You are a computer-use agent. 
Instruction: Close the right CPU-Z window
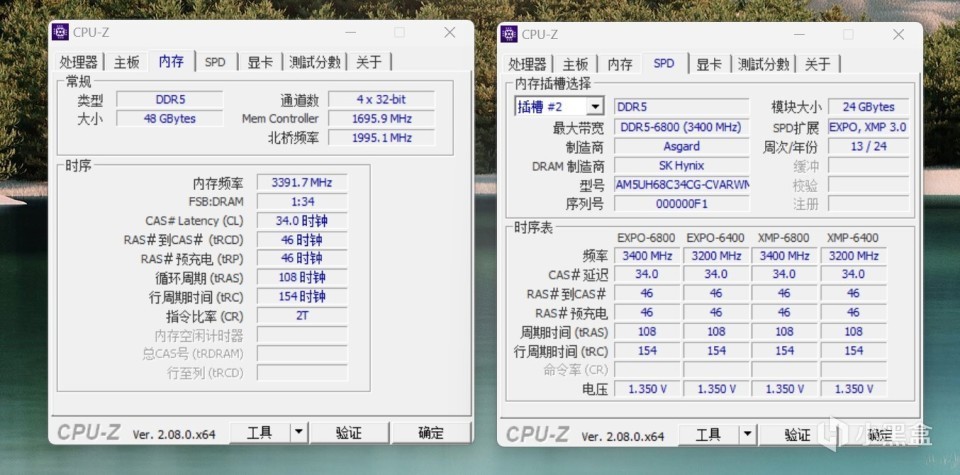[898, 34]
